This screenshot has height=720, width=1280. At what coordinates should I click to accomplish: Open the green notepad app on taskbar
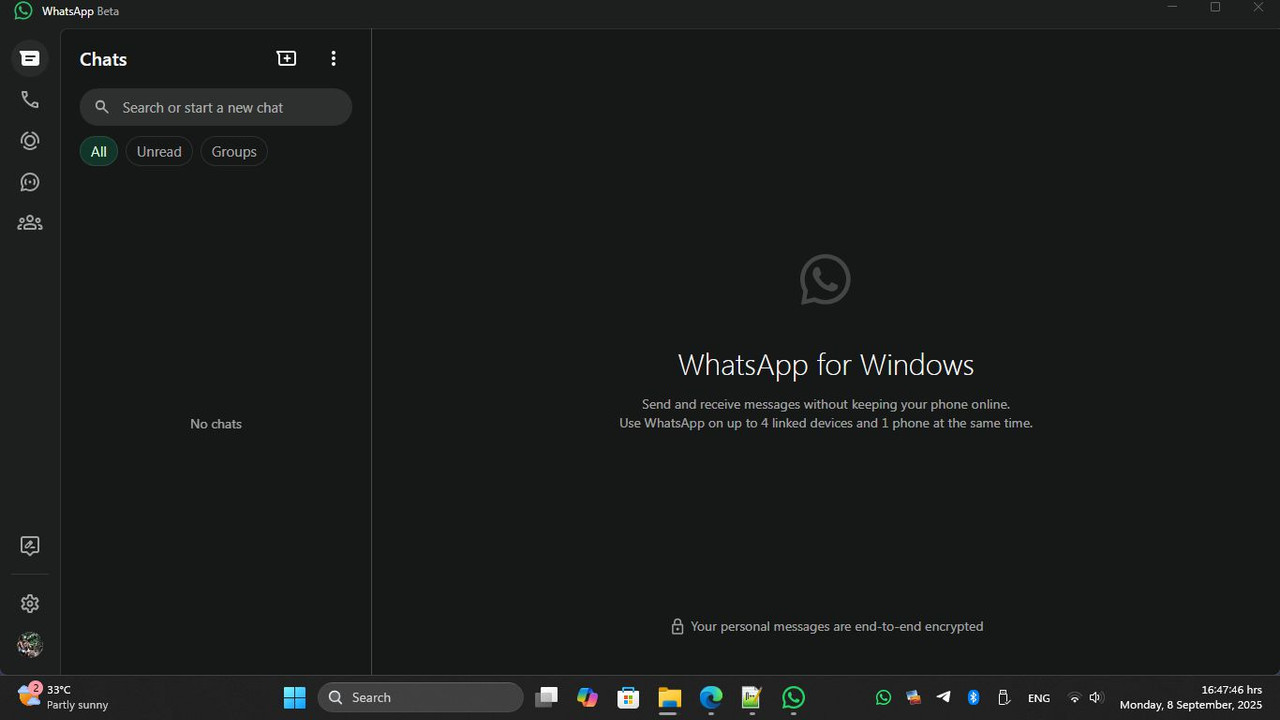click(x=752, y=697)
